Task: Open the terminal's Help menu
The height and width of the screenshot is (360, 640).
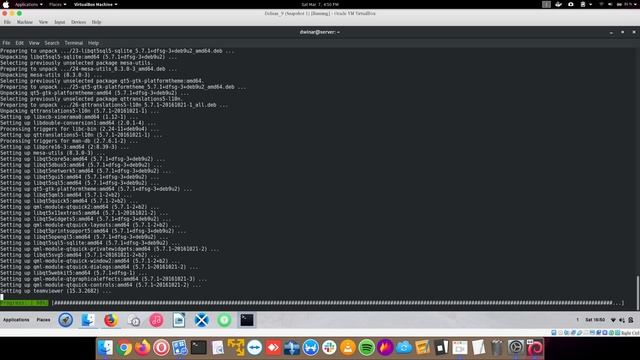Action: [93, 43]
